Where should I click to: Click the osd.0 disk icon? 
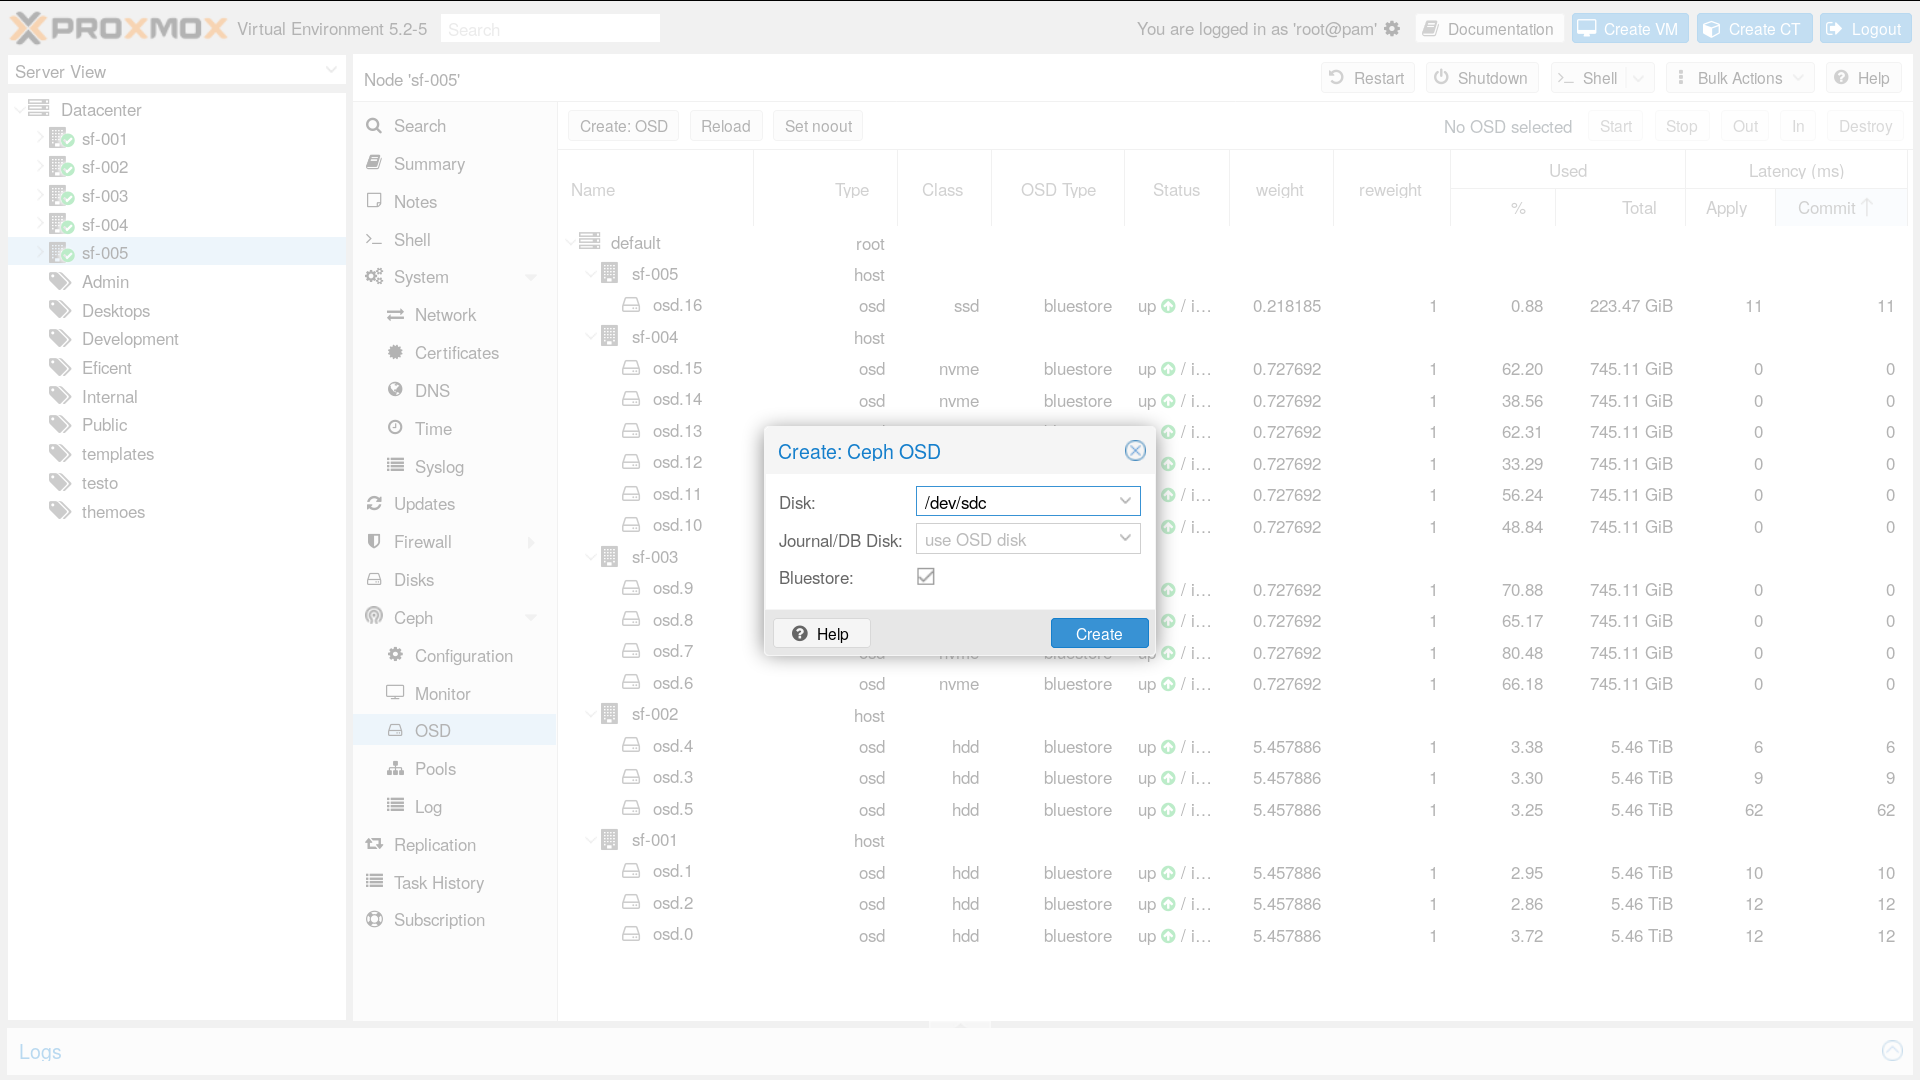pos(631,933)
